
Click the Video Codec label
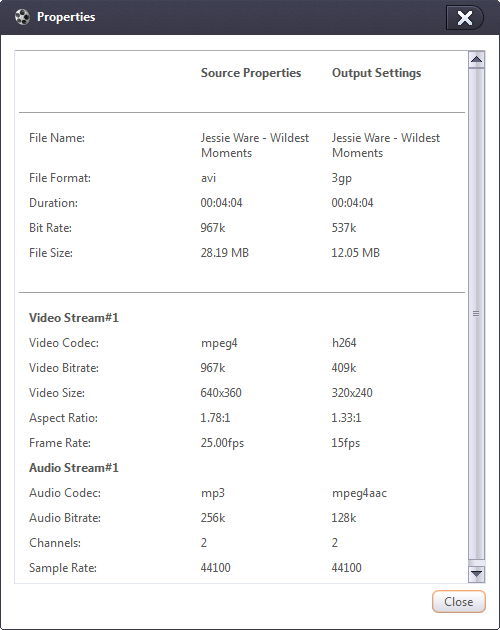click(64, 343)
